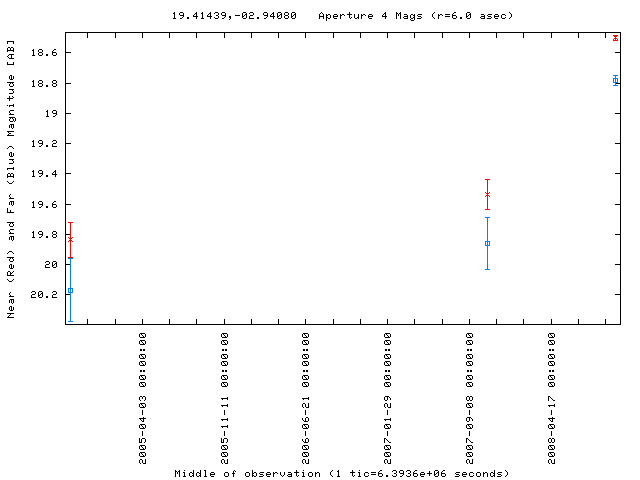Screen dimensions: 640x480
Task: Click y-axis tick label 18.6
Action: 44,53
